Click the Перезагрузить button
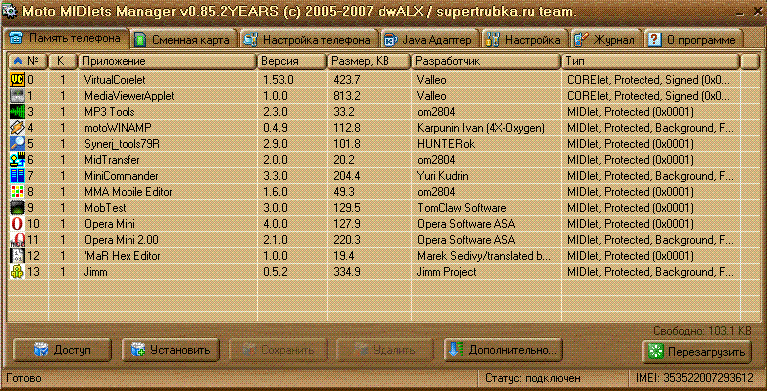Viewport: 767px width, 391px height. [697, 352]
